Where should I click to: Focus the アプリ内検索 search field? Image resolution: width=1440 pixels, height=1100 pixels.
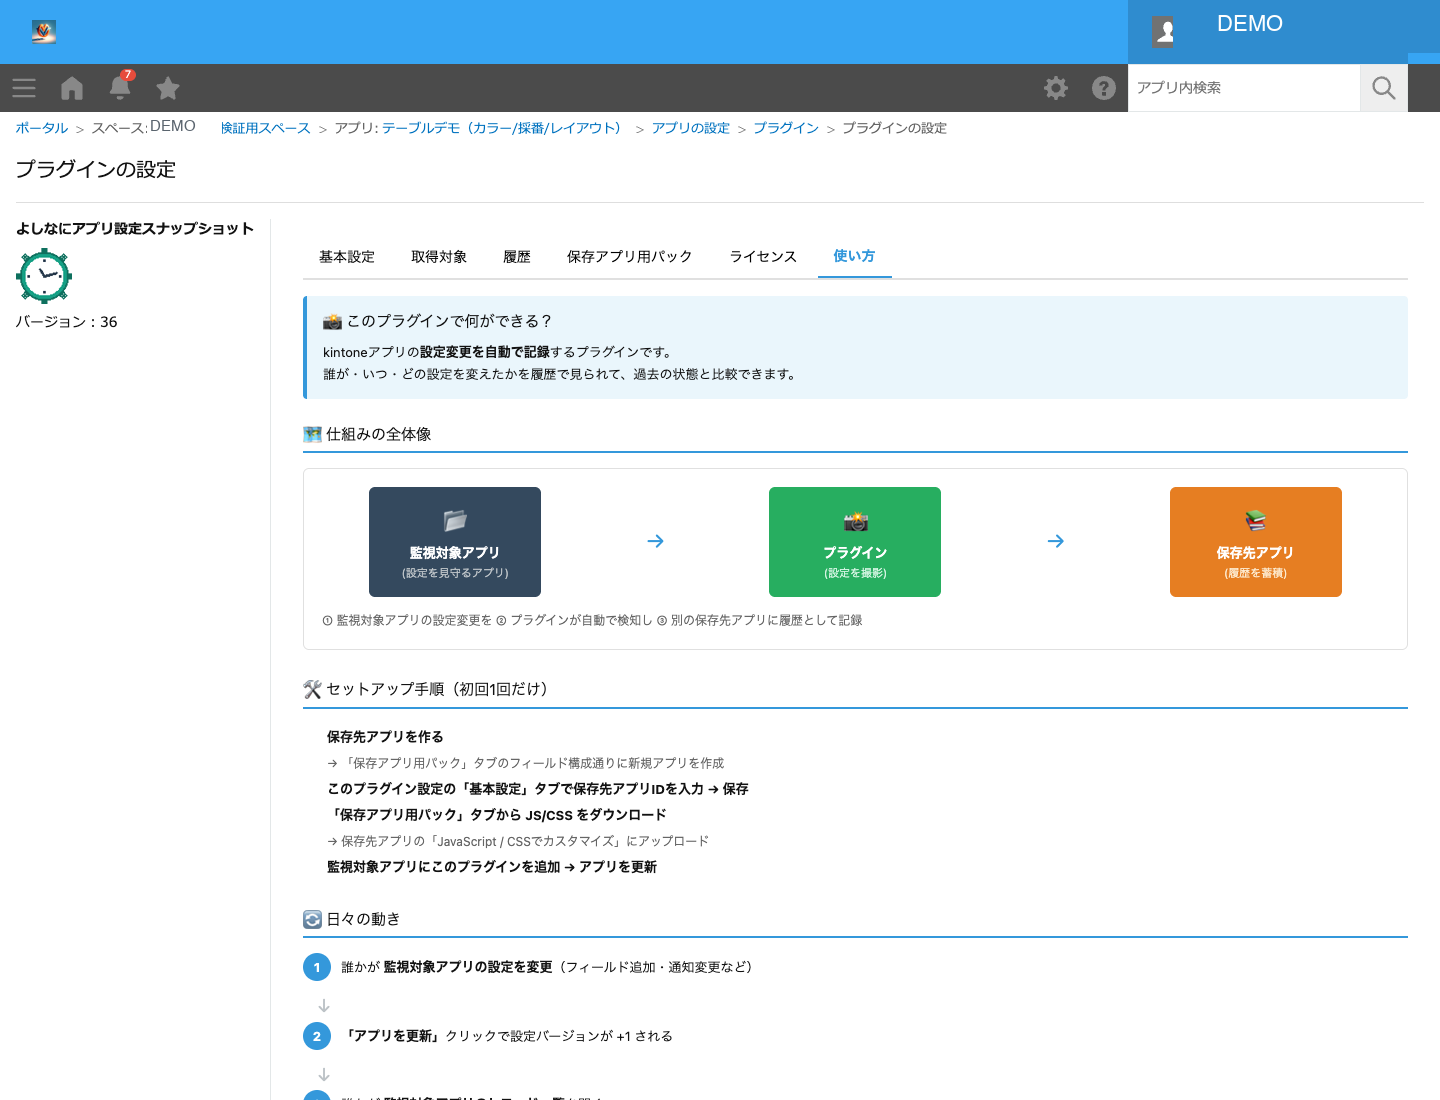point(1244,88)
